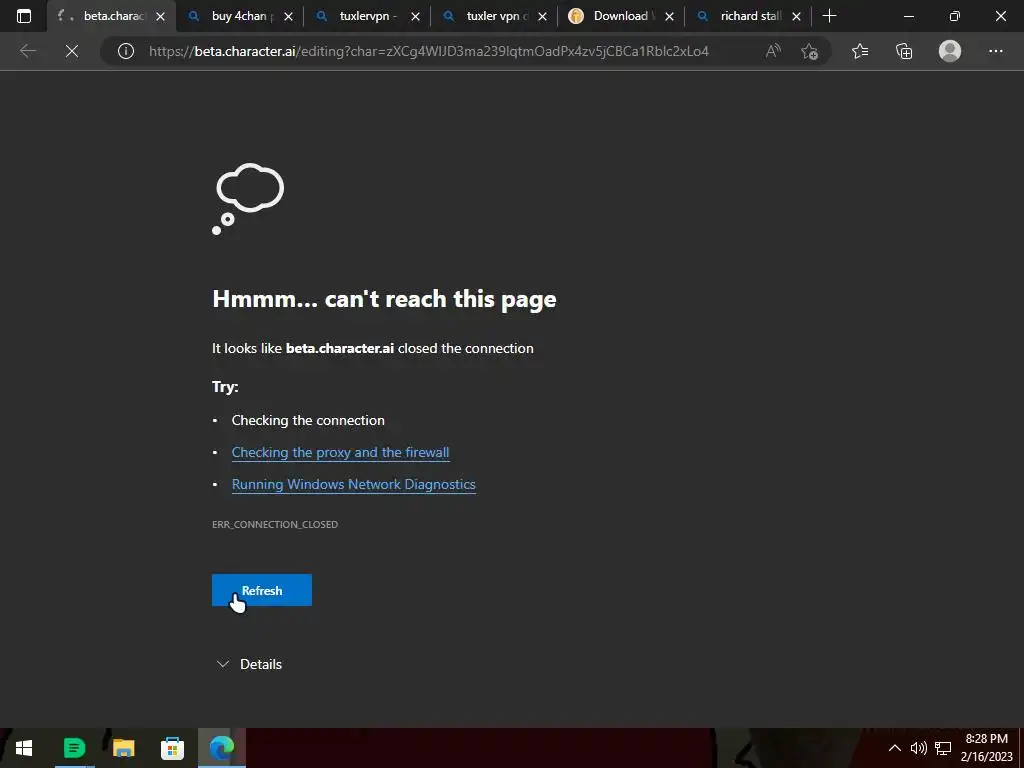Close the tuxlervpn tab
The width and height of the screenshot is (1024, 768).
point(415,17)
